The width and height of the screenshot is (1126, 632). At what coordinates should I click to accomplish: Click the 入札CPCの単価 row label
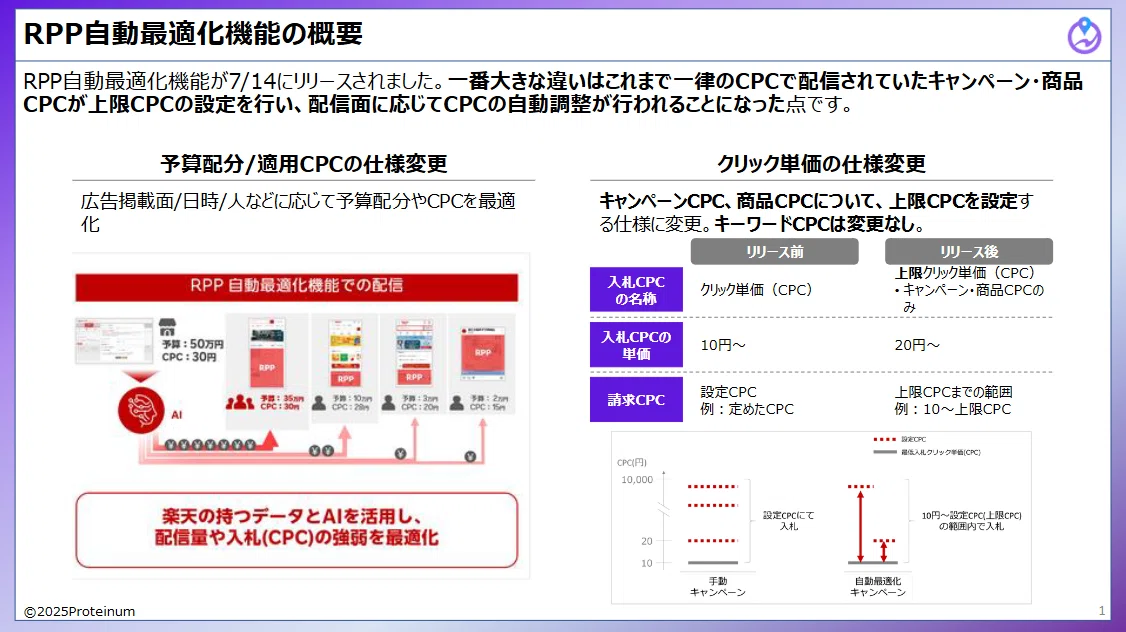pos(636,345)
